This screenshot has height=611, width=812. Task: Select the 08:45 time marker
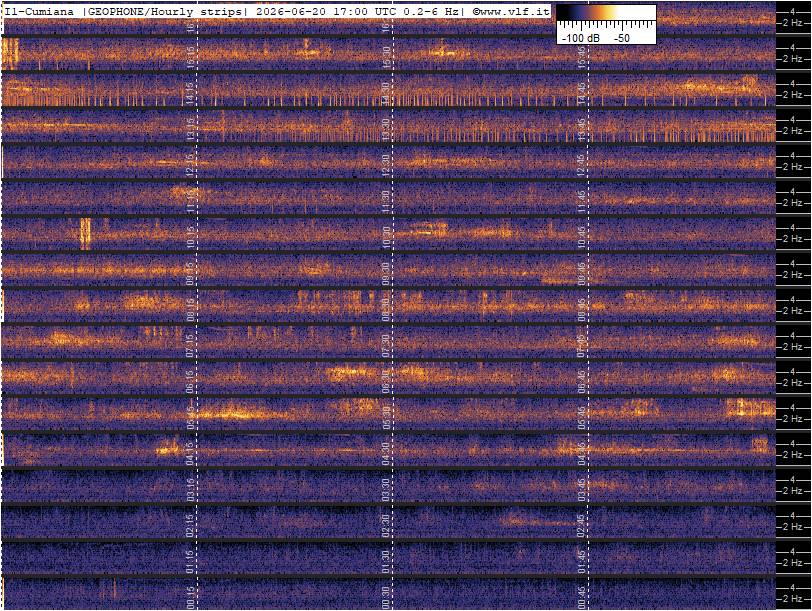tap(582, 310)
